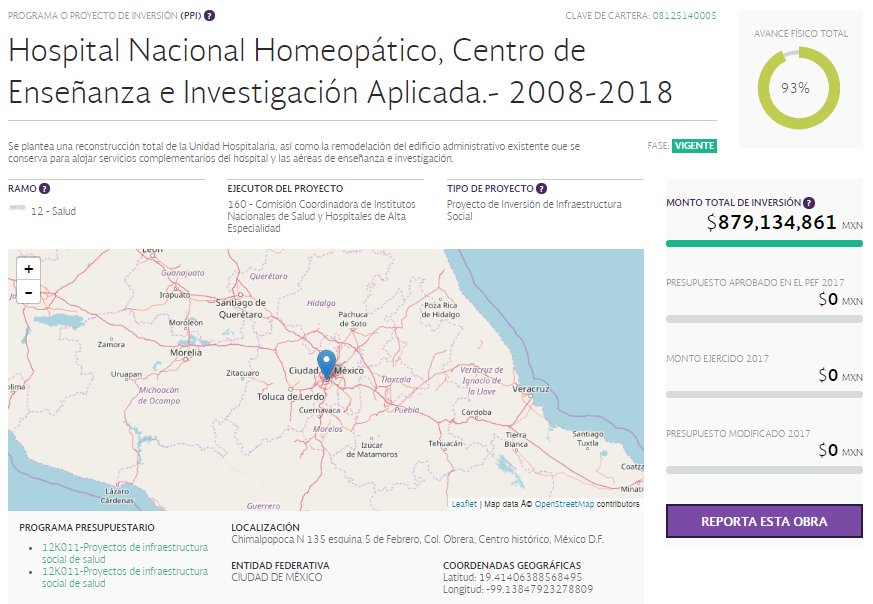
Task: Click the Presupuesto Modificado 2017 progress bar
Action: [764, 470]
